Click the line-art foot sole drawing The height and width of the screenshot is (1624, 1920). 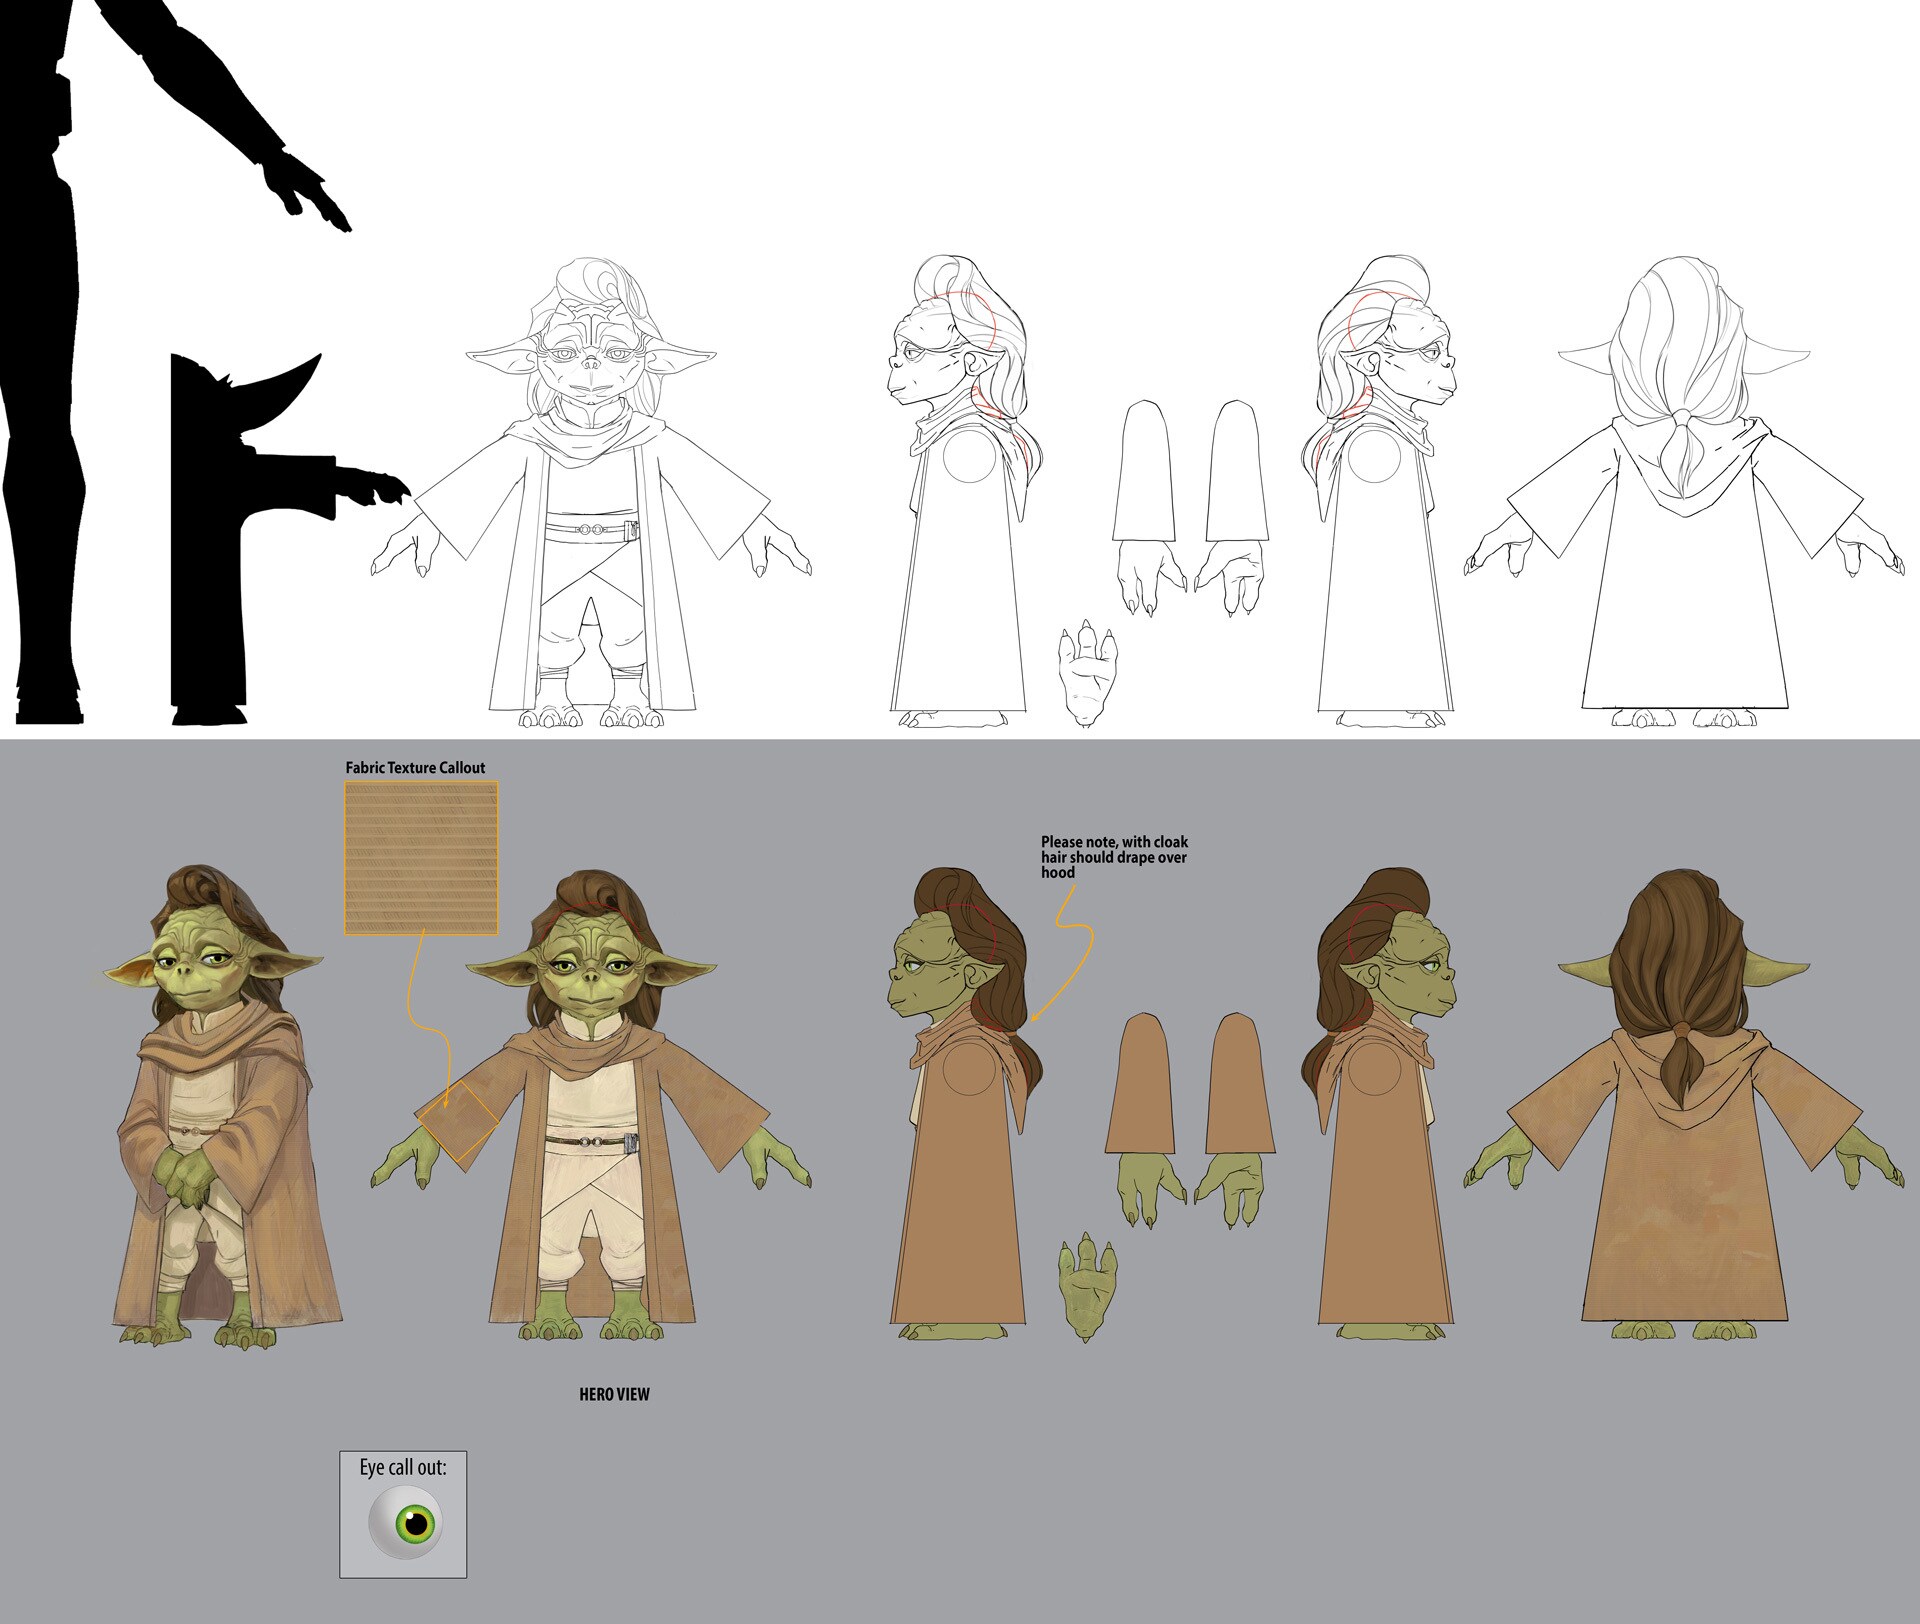coord(1087,673)
